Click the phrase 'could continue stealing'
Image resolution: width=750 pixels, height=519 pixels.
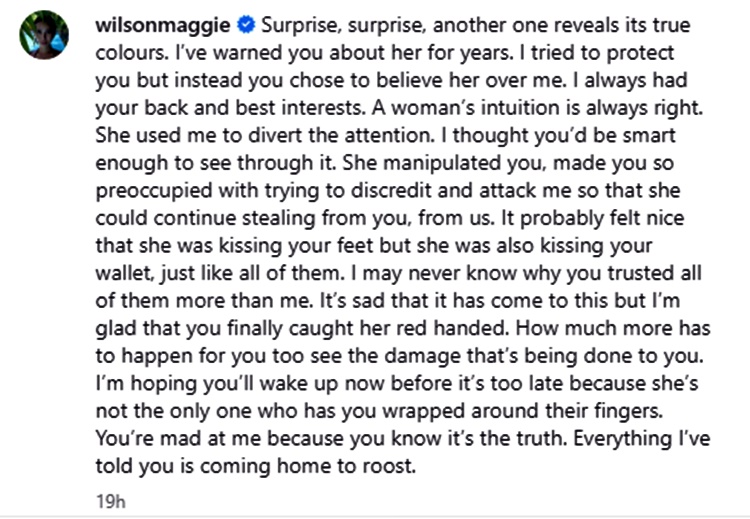[x=205, y=218]
